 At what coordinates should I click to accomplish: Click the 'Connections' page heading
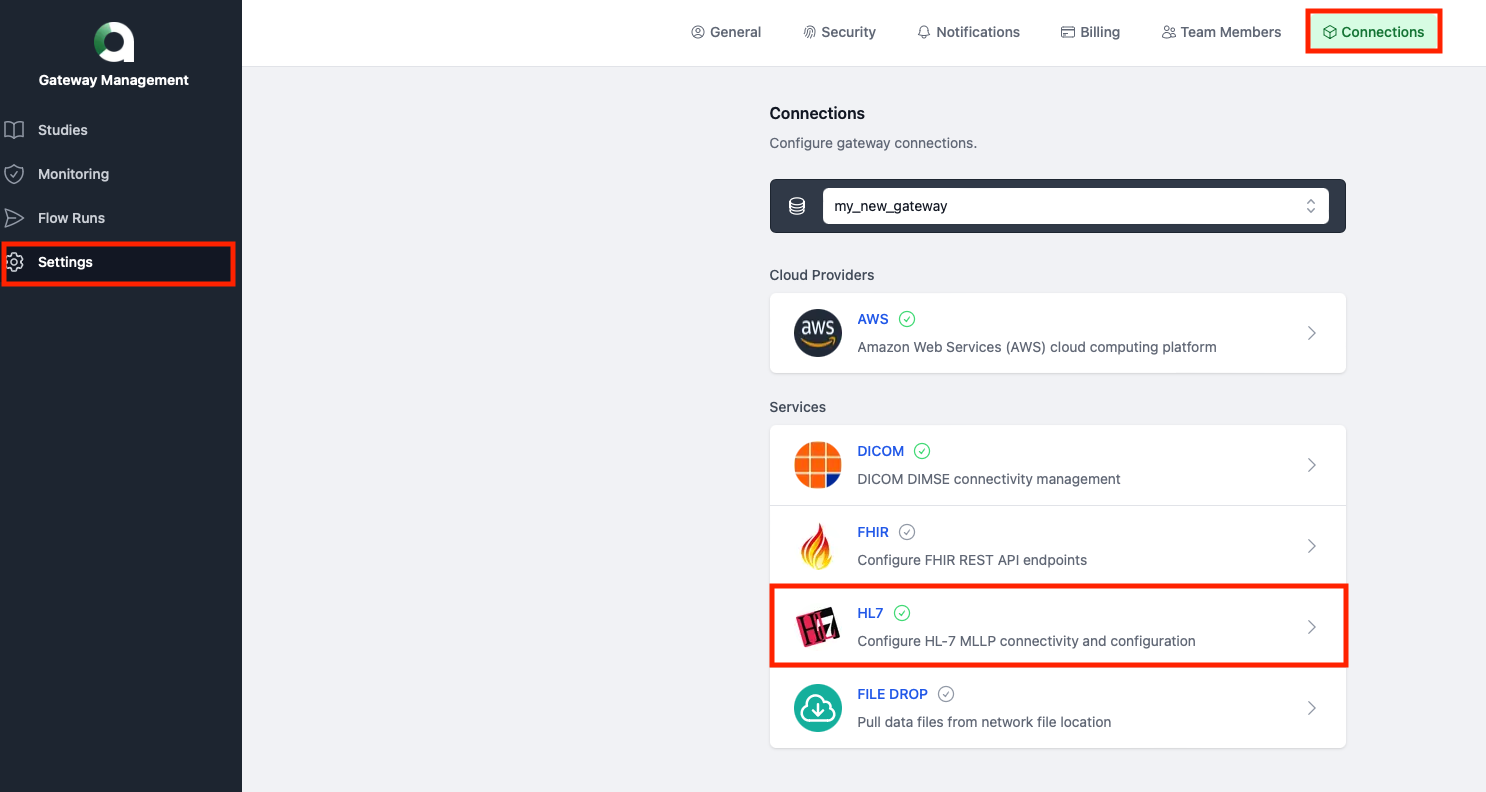817,113
